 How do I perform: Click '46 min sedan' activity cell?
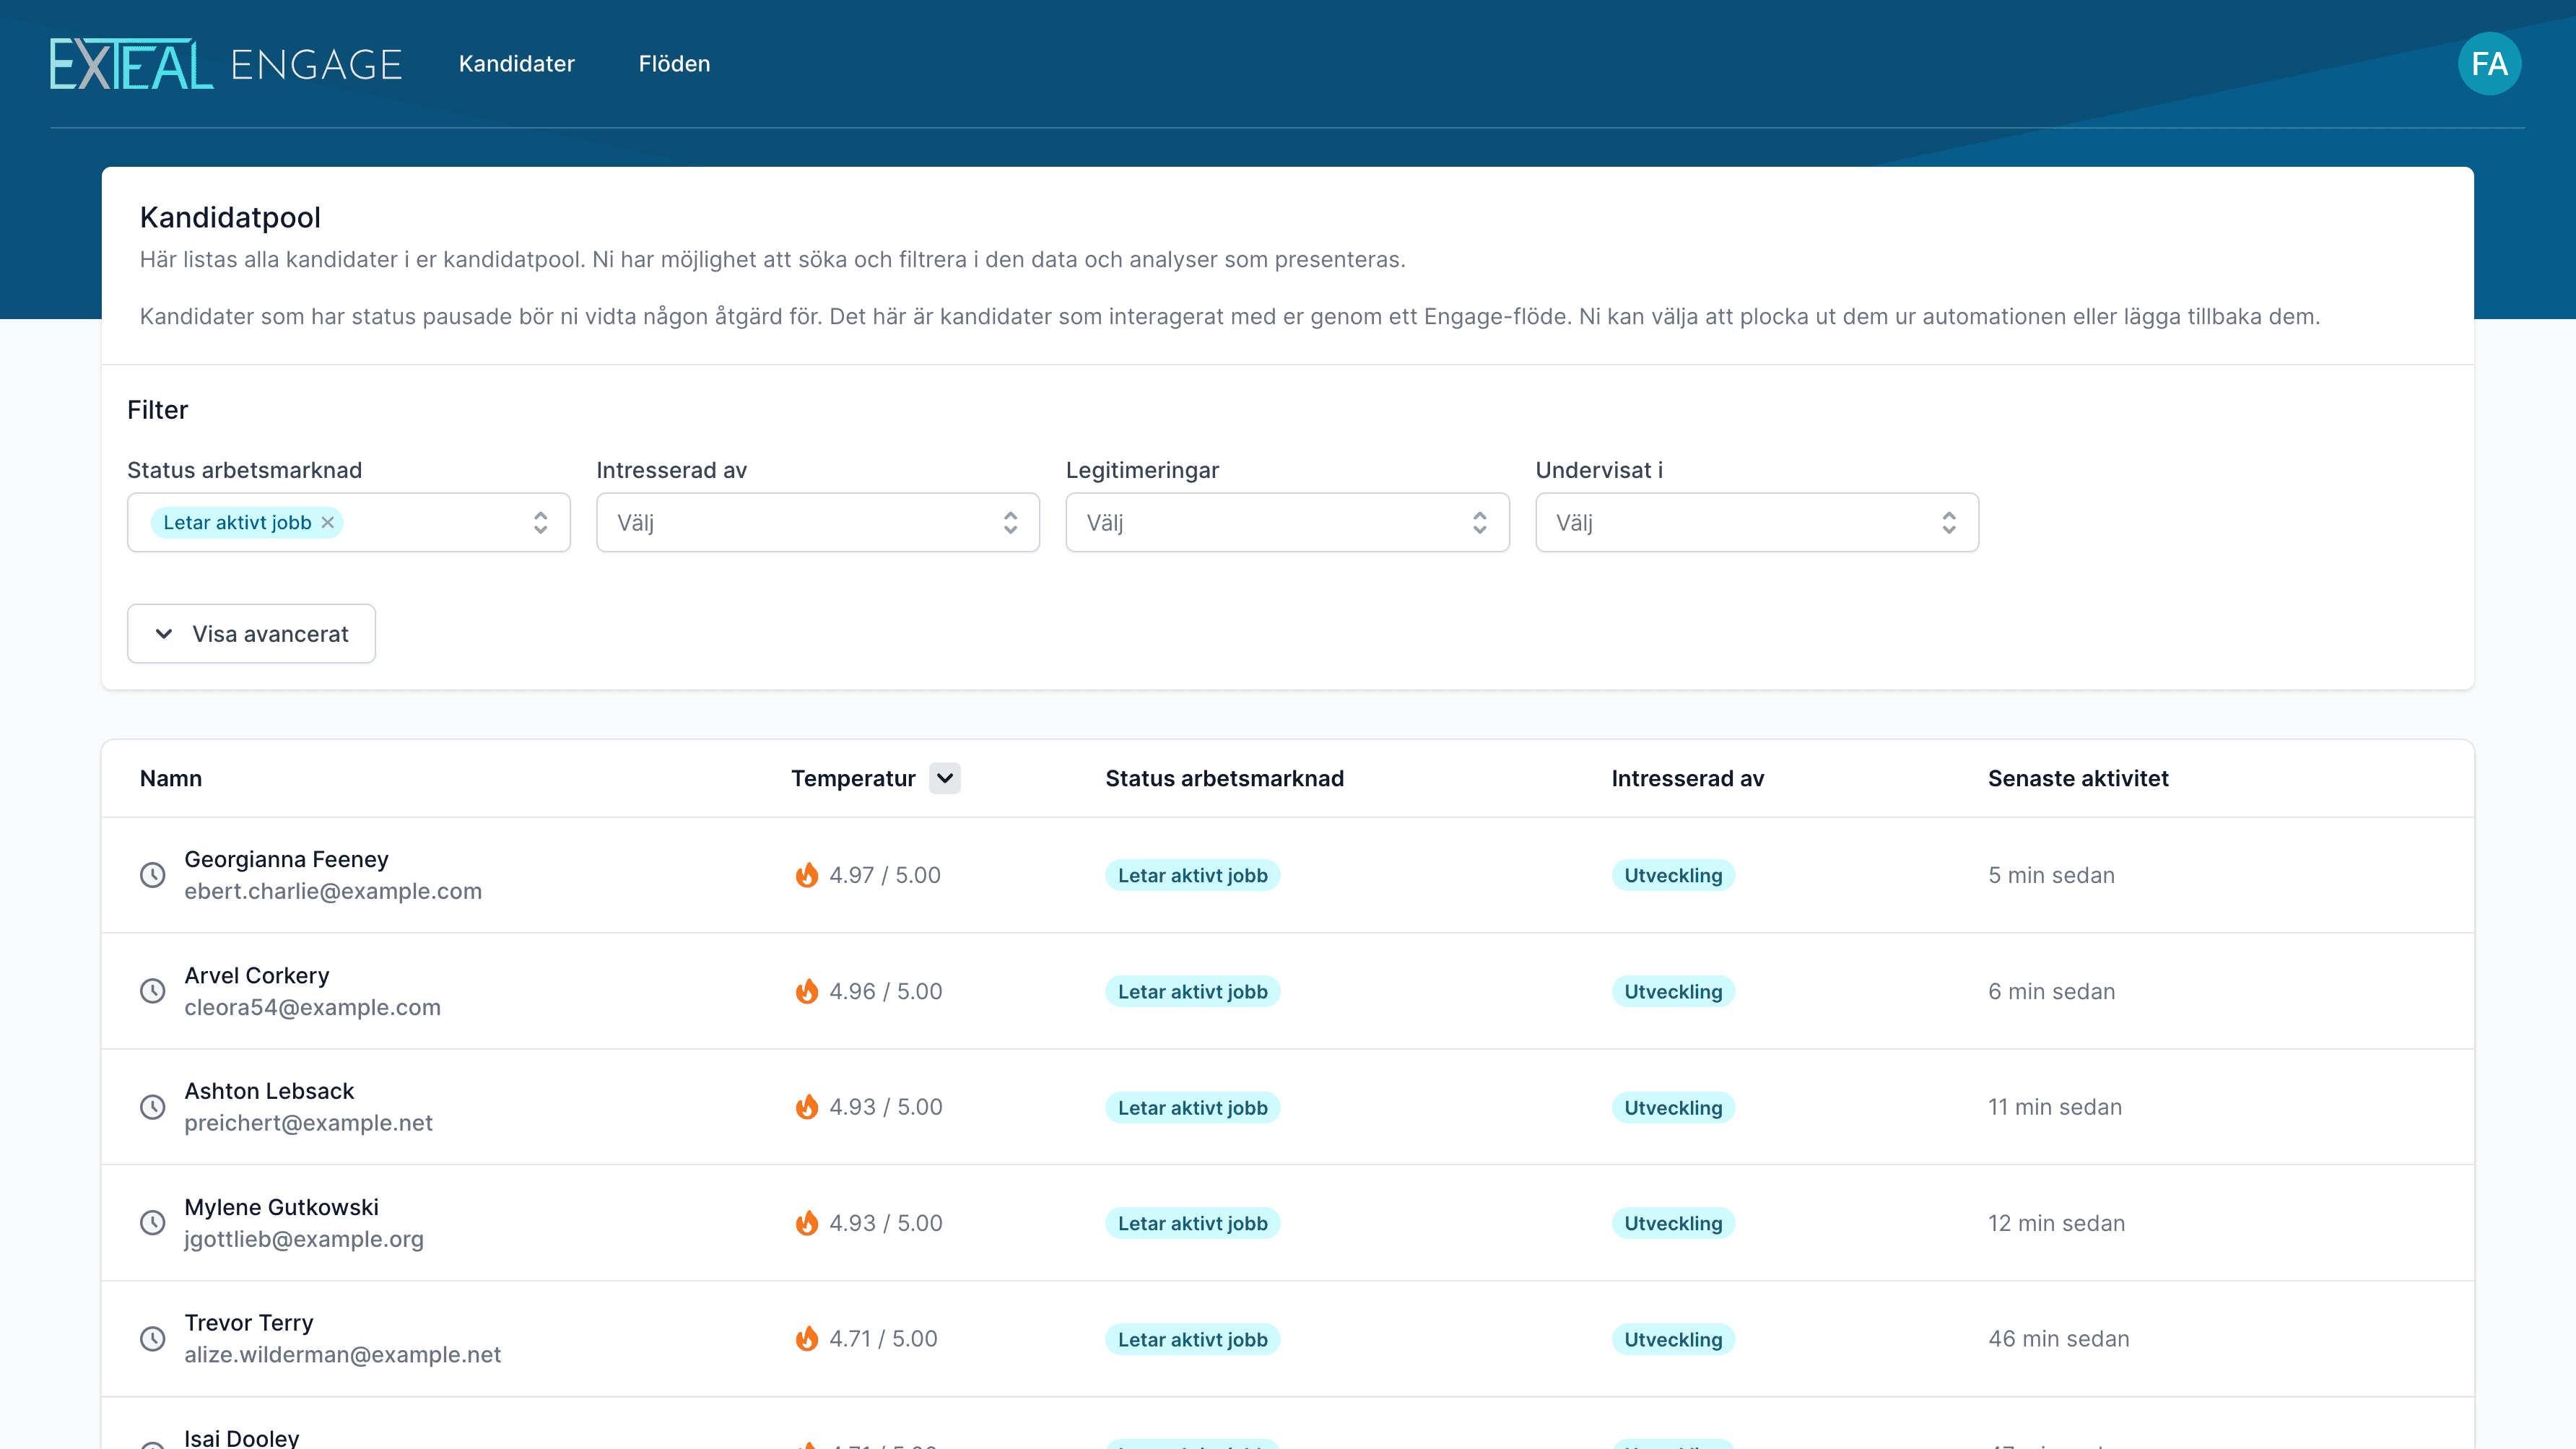tap(2058, 1339)
